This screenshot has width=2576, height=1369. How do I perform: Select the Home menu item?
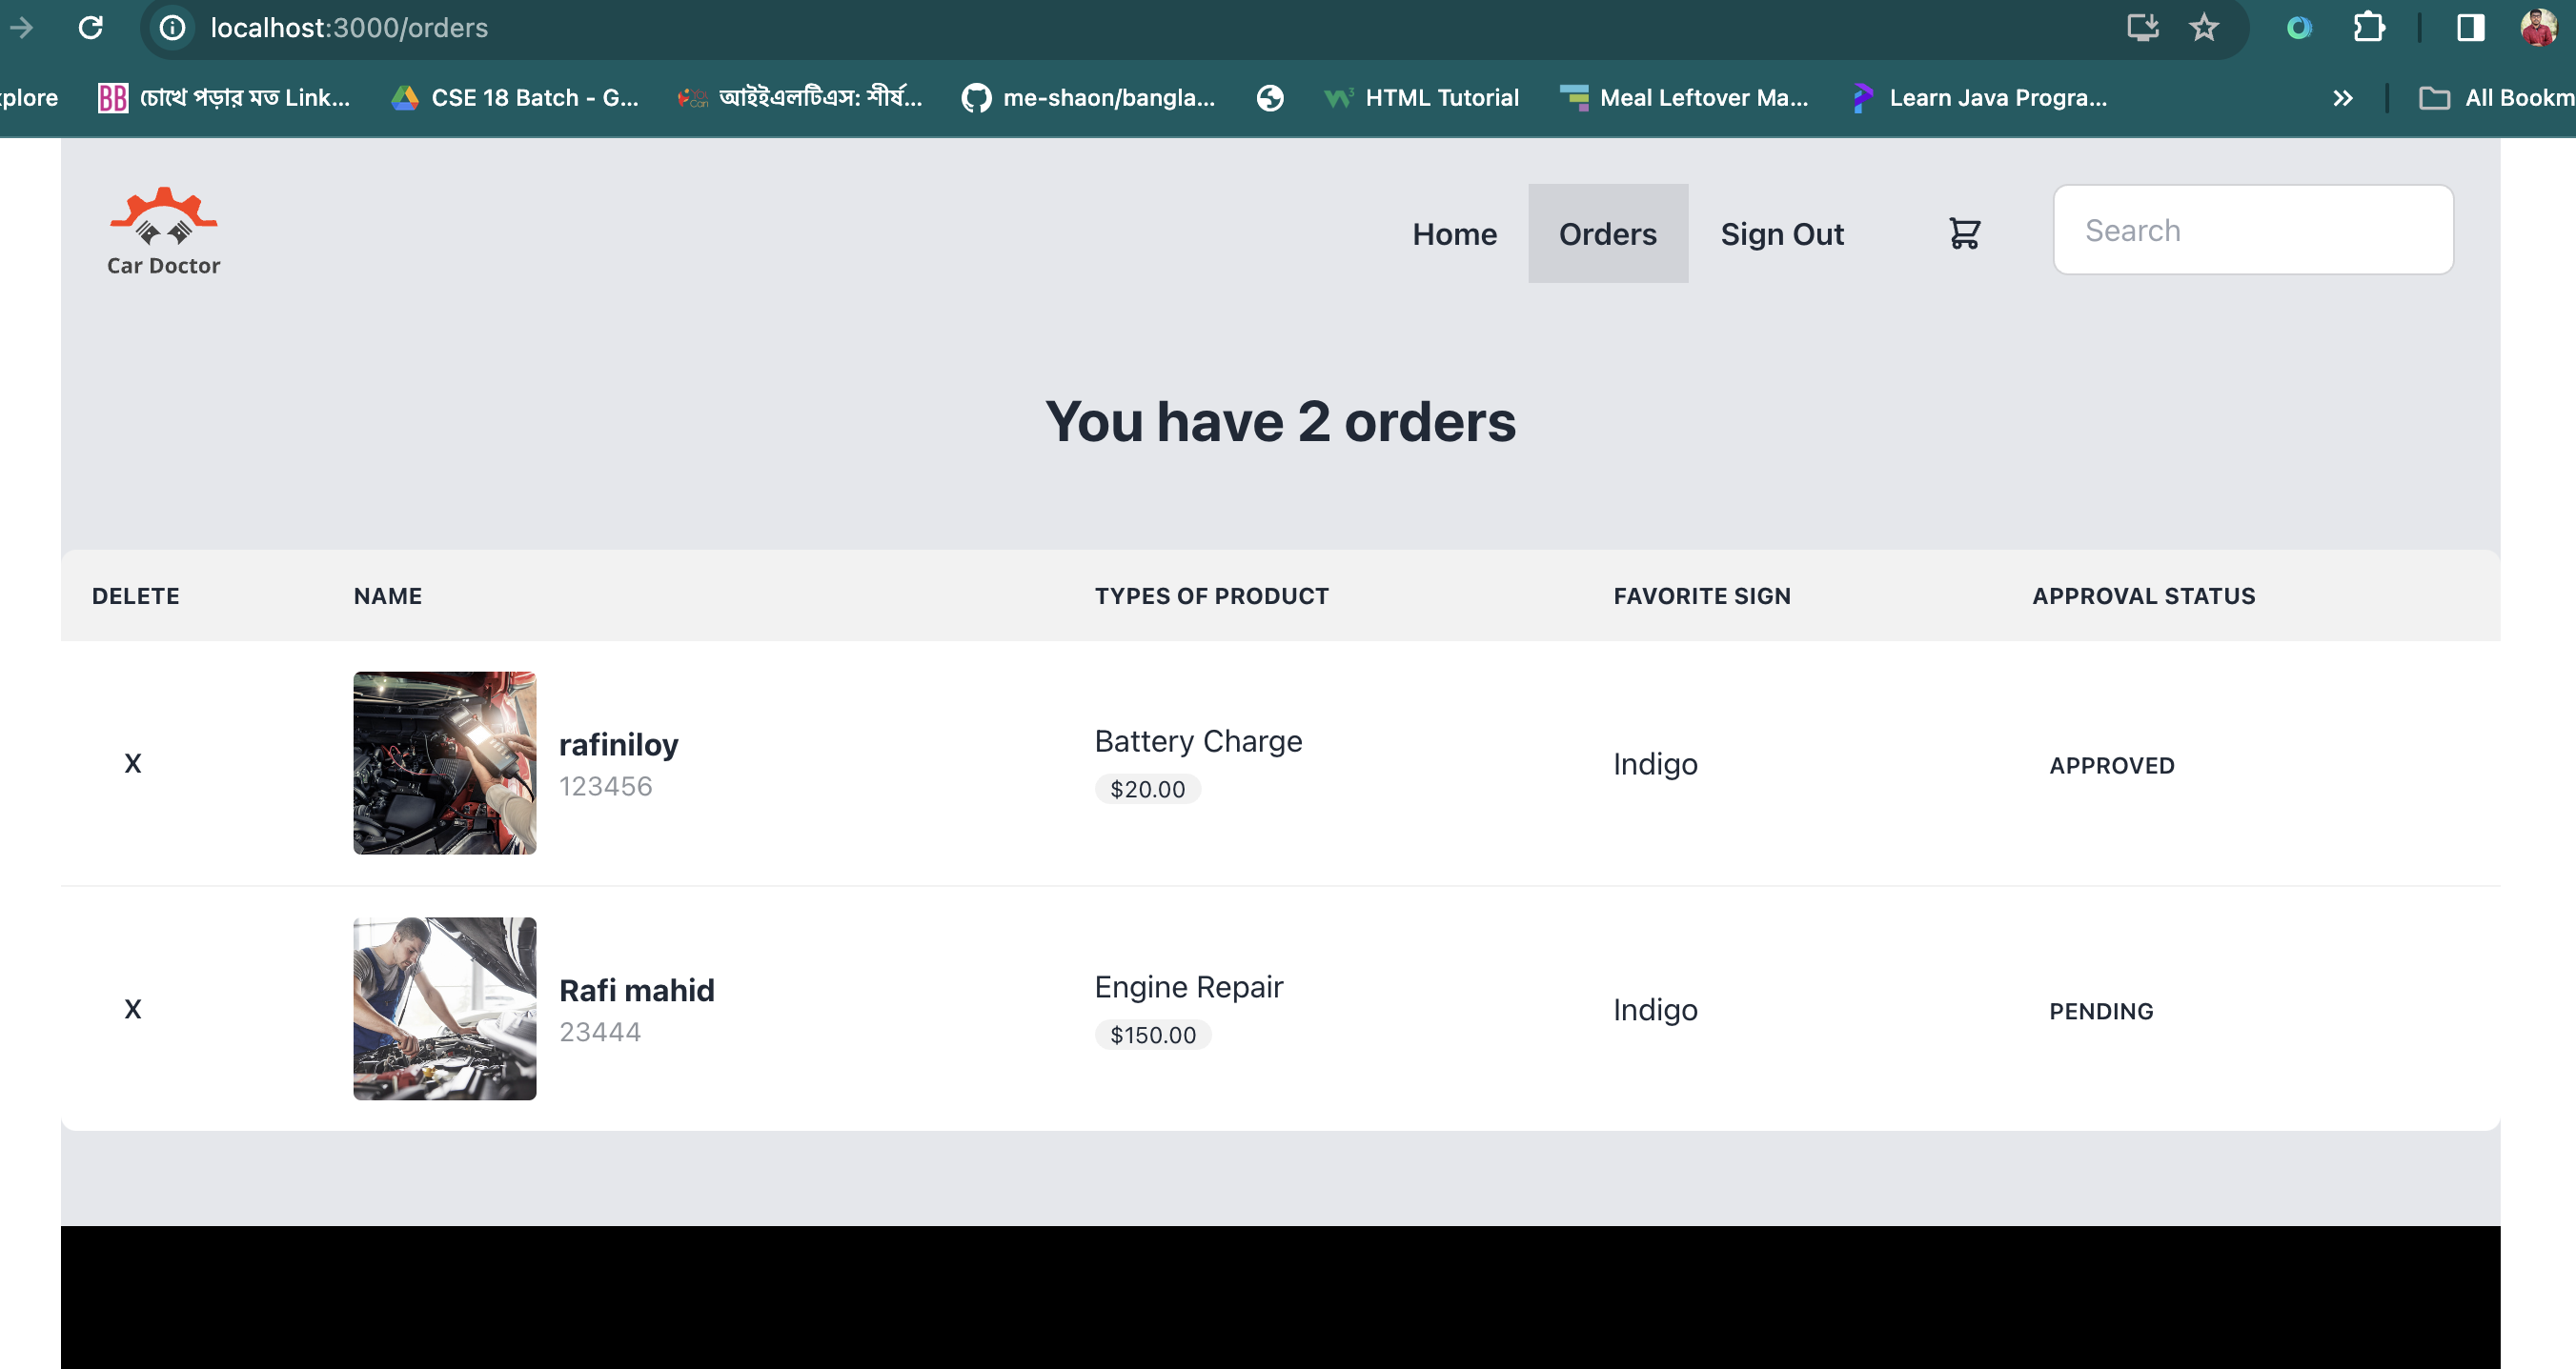[1454, 233]
